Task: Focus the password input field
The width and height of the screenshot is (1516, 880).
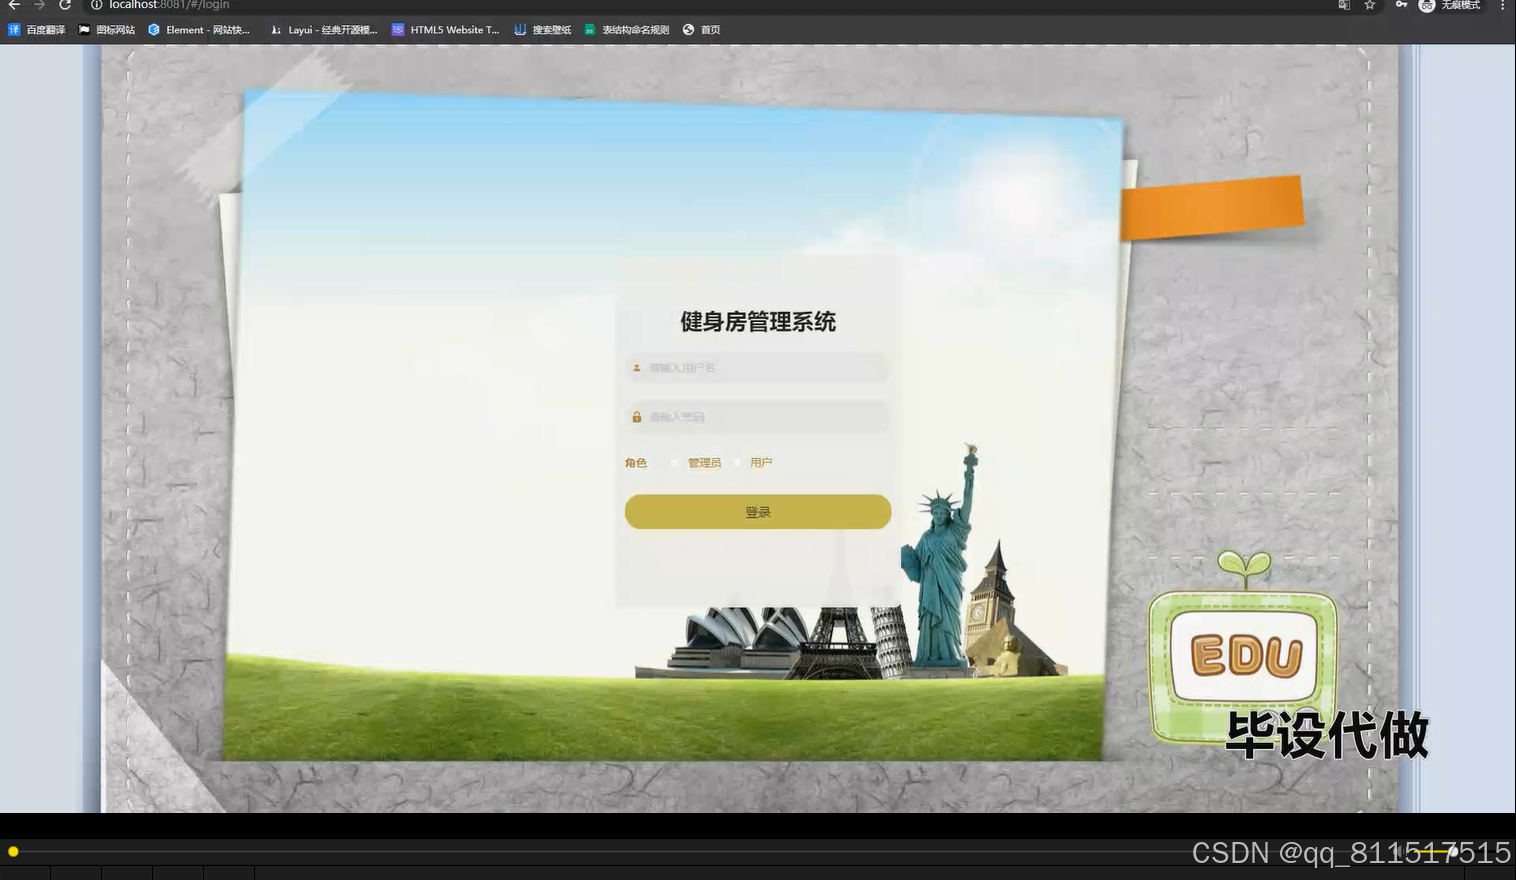Action: 757,417
